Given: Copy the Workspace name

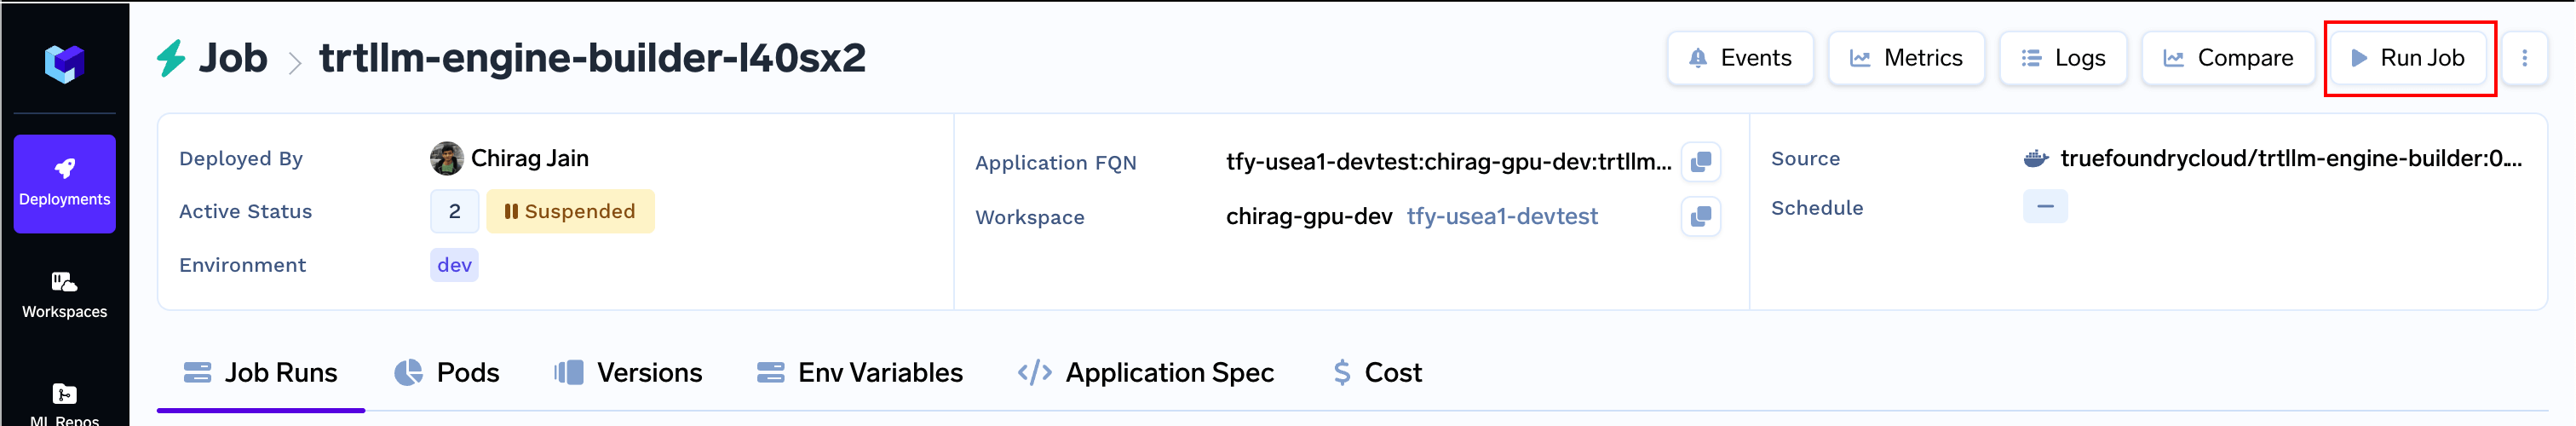Looking at the screenshot, I should pyautogui.click(x=1700, y=217).
